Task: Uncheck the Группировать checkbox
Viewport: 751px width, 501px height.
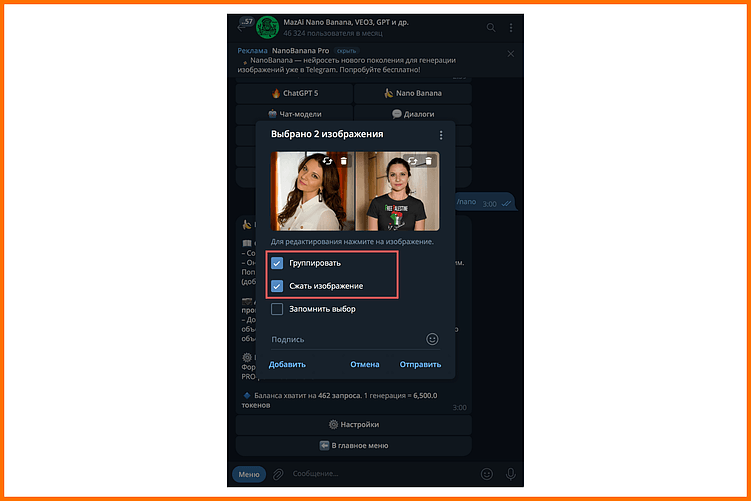Action: point(277,263)
